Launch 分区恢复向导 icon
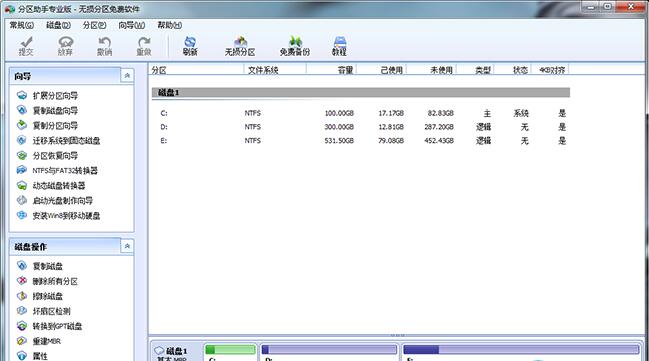This screenshot has height=361, width=649. tap(22, 156)
